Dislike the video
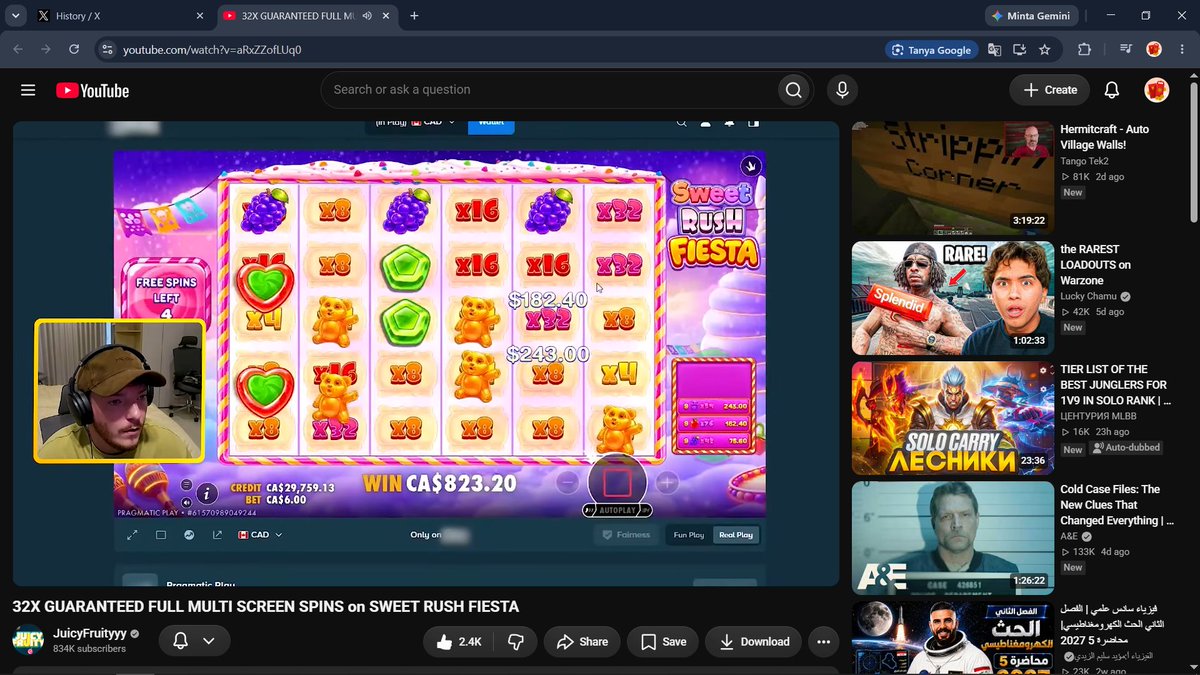The width and height of the screenshot is (1200, 675). pos(515,642)
